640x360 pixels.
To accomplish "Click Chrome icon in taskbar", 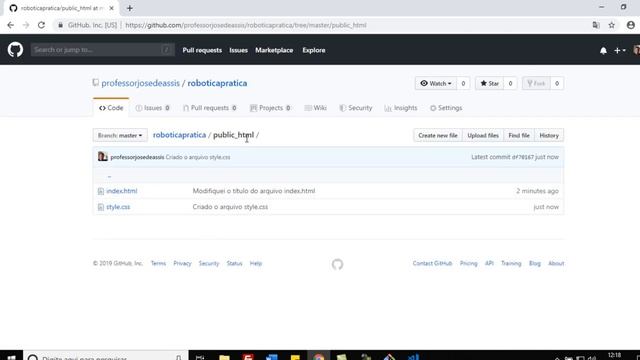I will (x=319, y=357).
